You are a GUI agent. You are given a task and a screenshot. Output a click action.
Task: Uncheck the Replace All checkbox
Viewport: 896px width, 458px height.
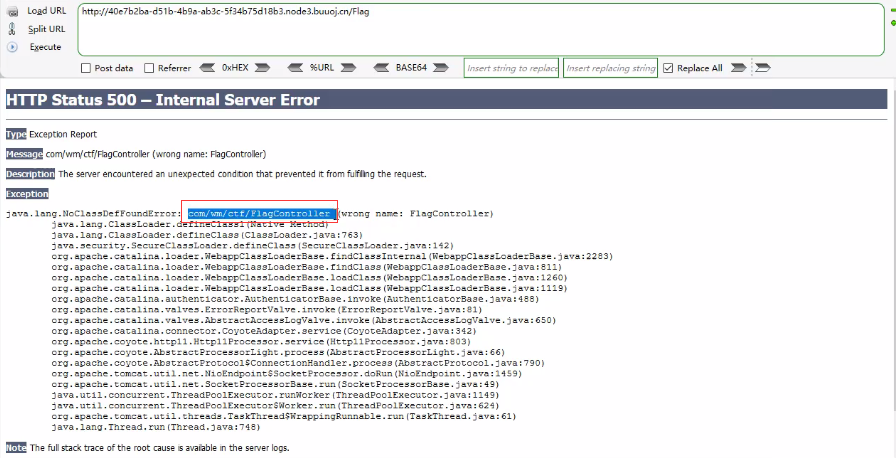(x=668, y=68)
